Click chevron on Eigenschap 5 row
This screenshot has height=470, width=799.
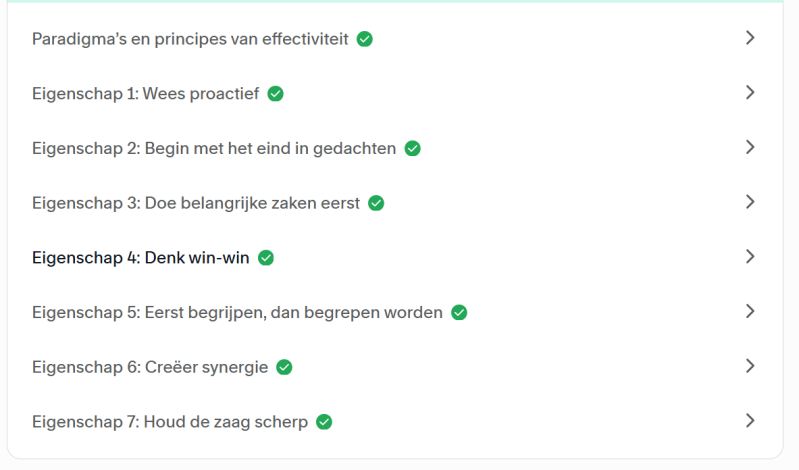point(750,311)
